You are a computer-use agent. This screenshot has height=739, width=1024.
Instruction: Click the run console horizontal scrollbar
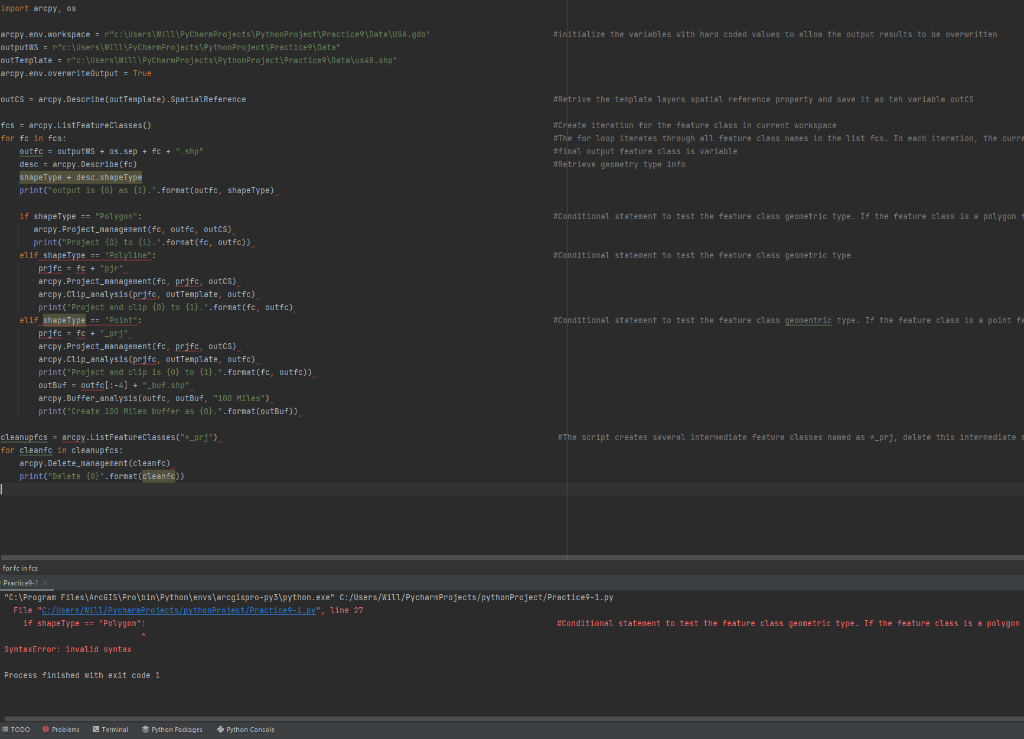pyautogui.click(x=512, y=719)
